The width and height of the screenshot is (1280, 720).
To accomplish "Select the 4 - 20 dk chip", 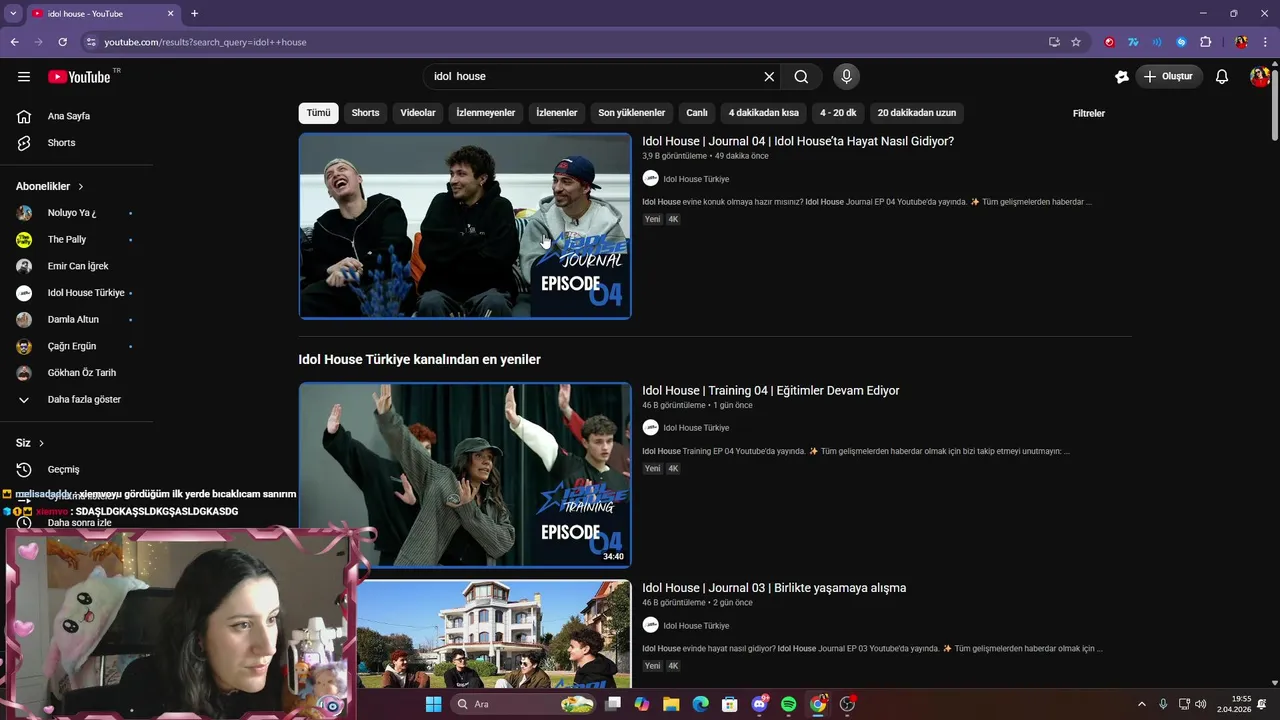I will 838,113.
